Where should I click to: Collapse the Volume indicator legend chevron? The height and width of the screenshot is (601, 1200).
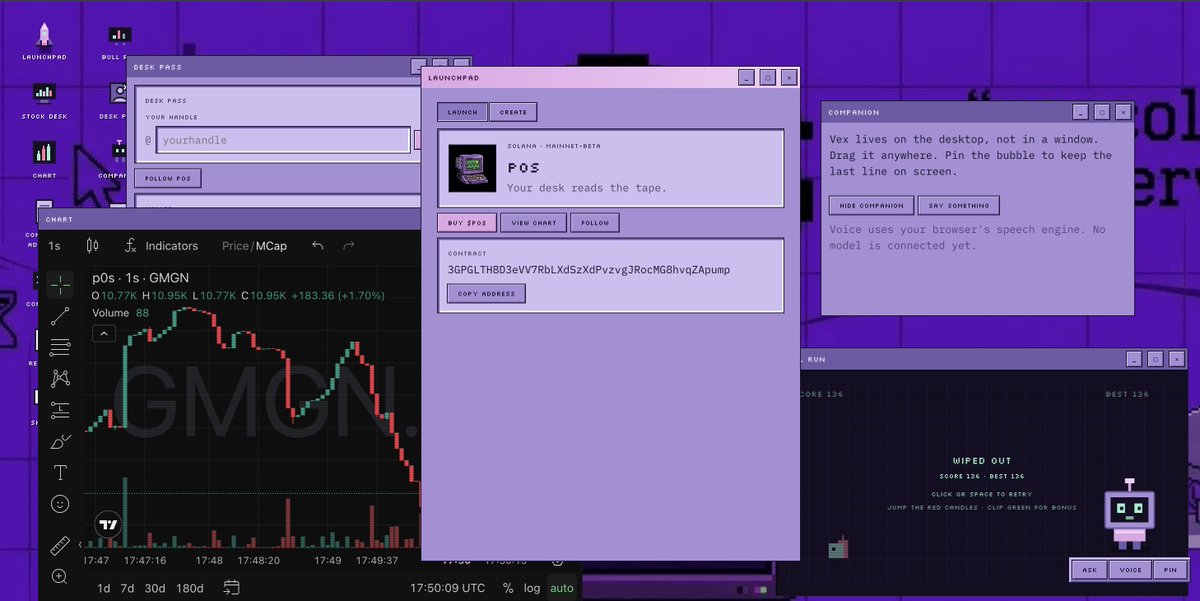click(103, 334)
